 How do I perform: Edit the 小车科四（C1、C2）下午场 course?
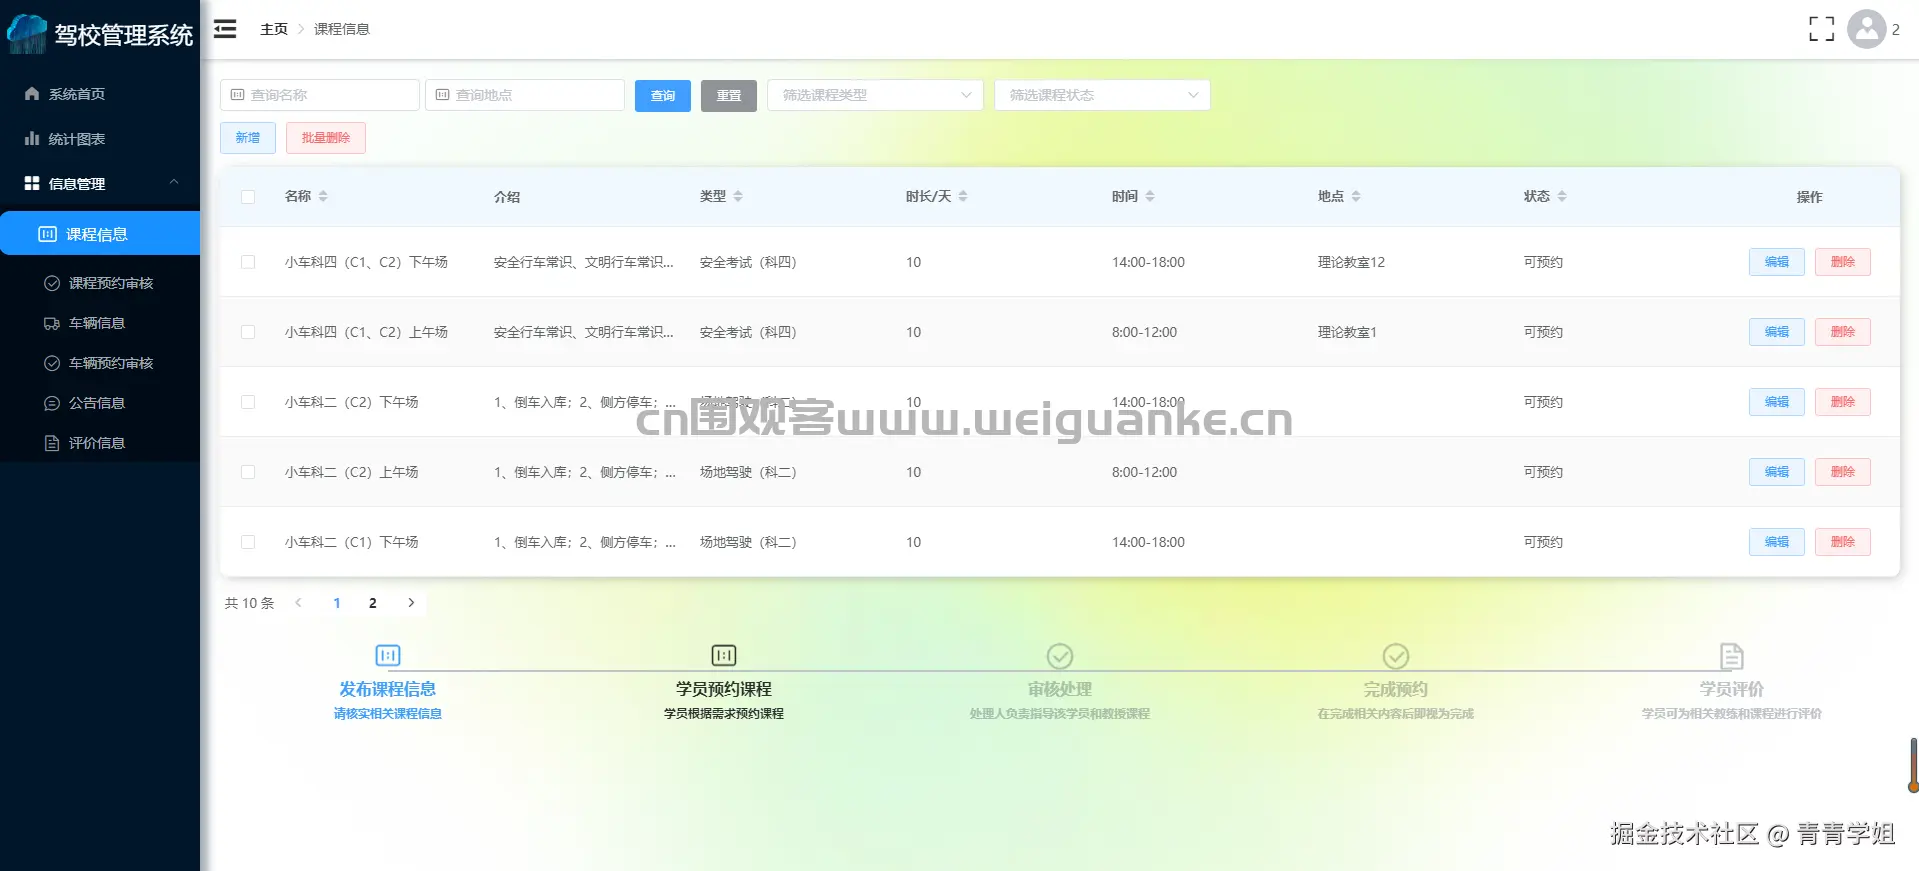pyautogui.click(x=1777, y=262)
